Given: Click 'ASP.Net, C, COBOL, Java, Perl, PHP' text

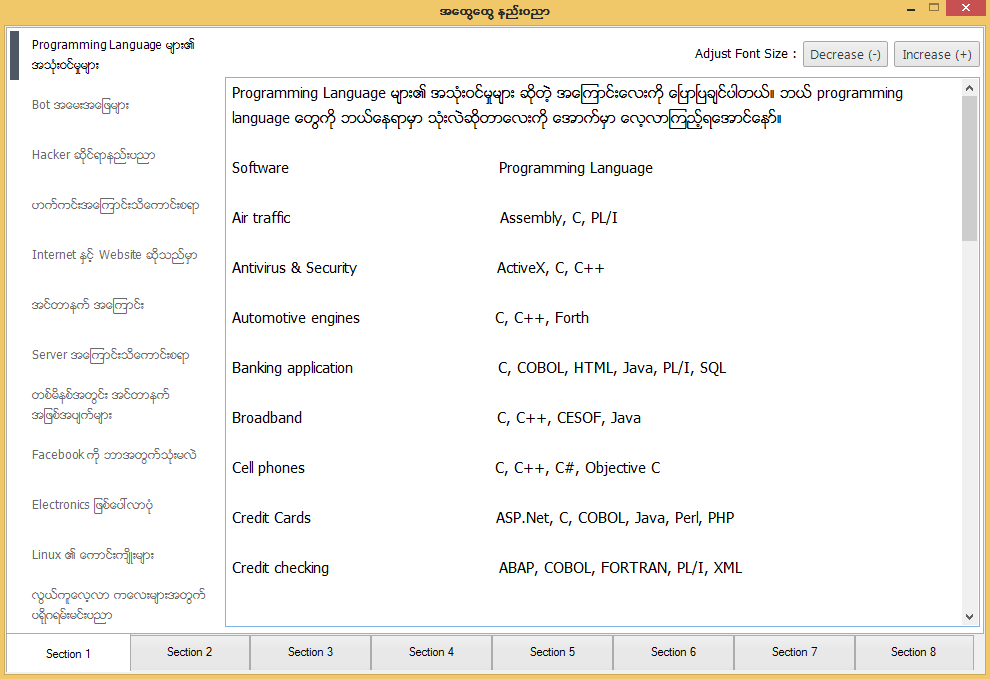Looking at the screenshot, I should (x=615, y=518).
